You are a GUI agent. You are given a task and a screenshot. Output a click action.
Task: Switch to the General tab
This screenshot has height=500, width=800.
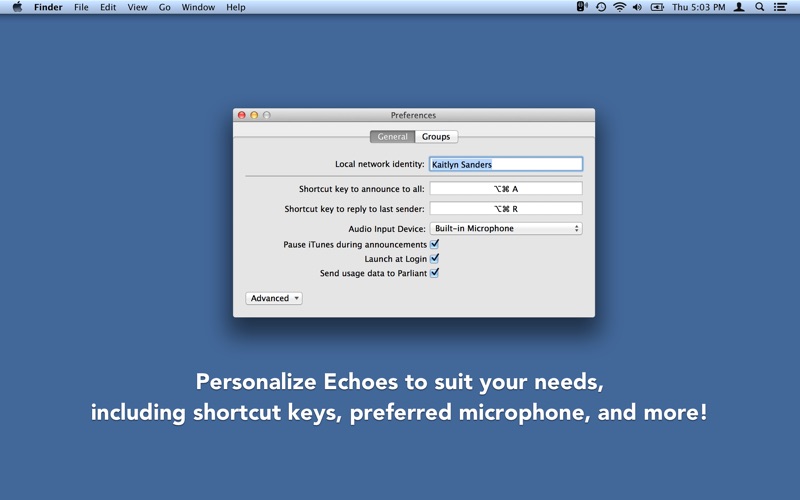click(x=392, y=137)
